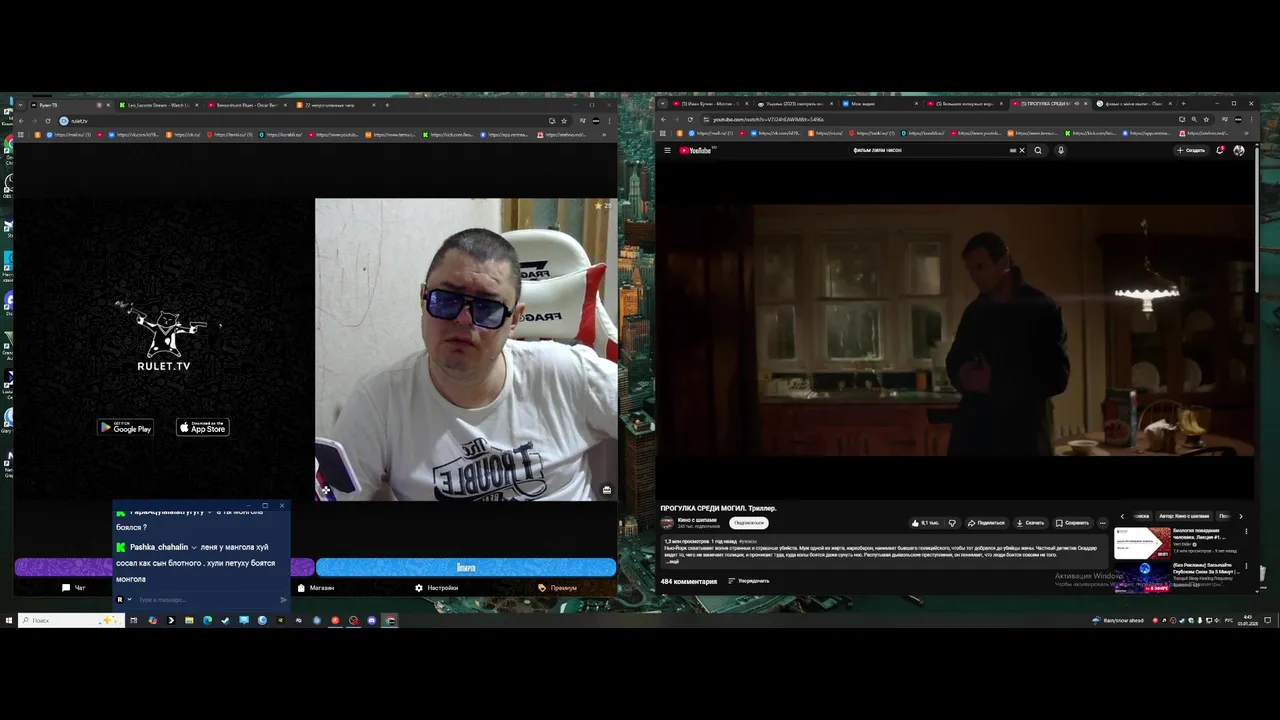Like the video with thumbs-up
This screenshot has width=1280, height=720.
click(926, 523)
